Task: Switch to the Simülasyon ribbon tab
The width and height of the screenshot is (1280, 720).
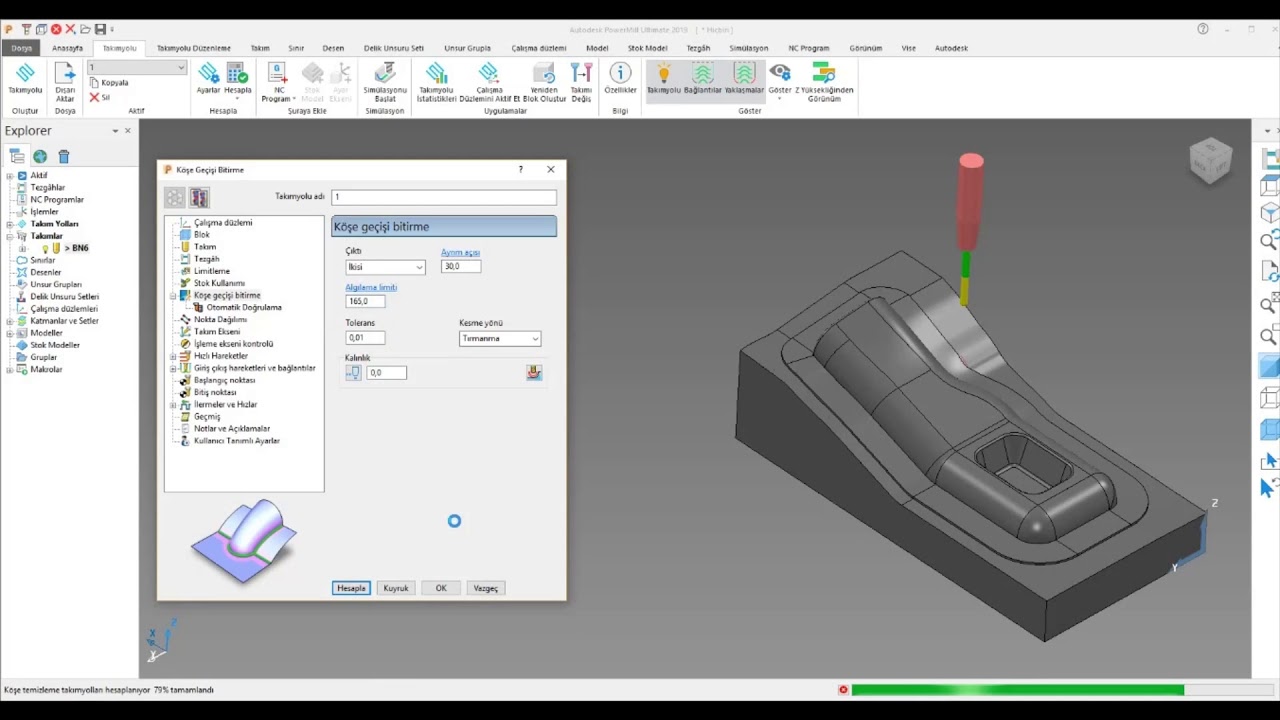Action: [x=749, y=48]
